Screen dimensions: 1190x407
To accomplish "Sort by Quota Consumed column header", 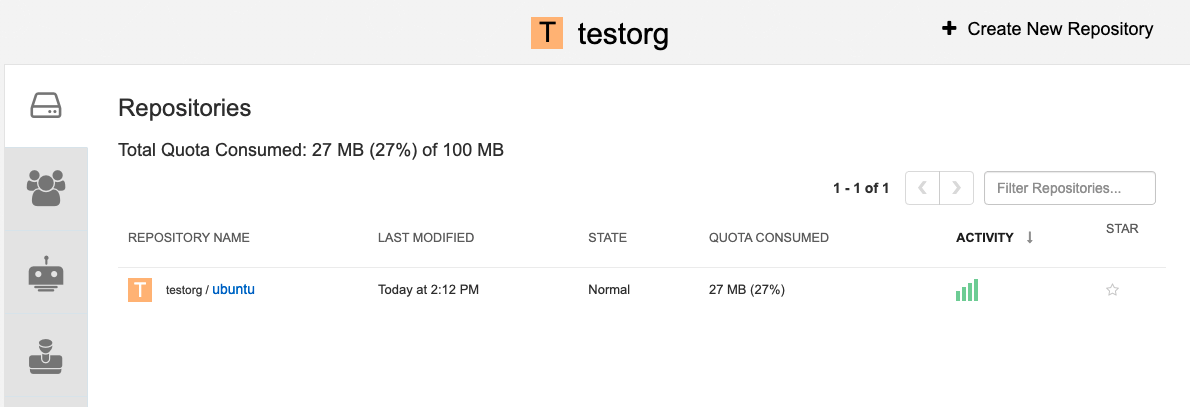I will (768, 238).
